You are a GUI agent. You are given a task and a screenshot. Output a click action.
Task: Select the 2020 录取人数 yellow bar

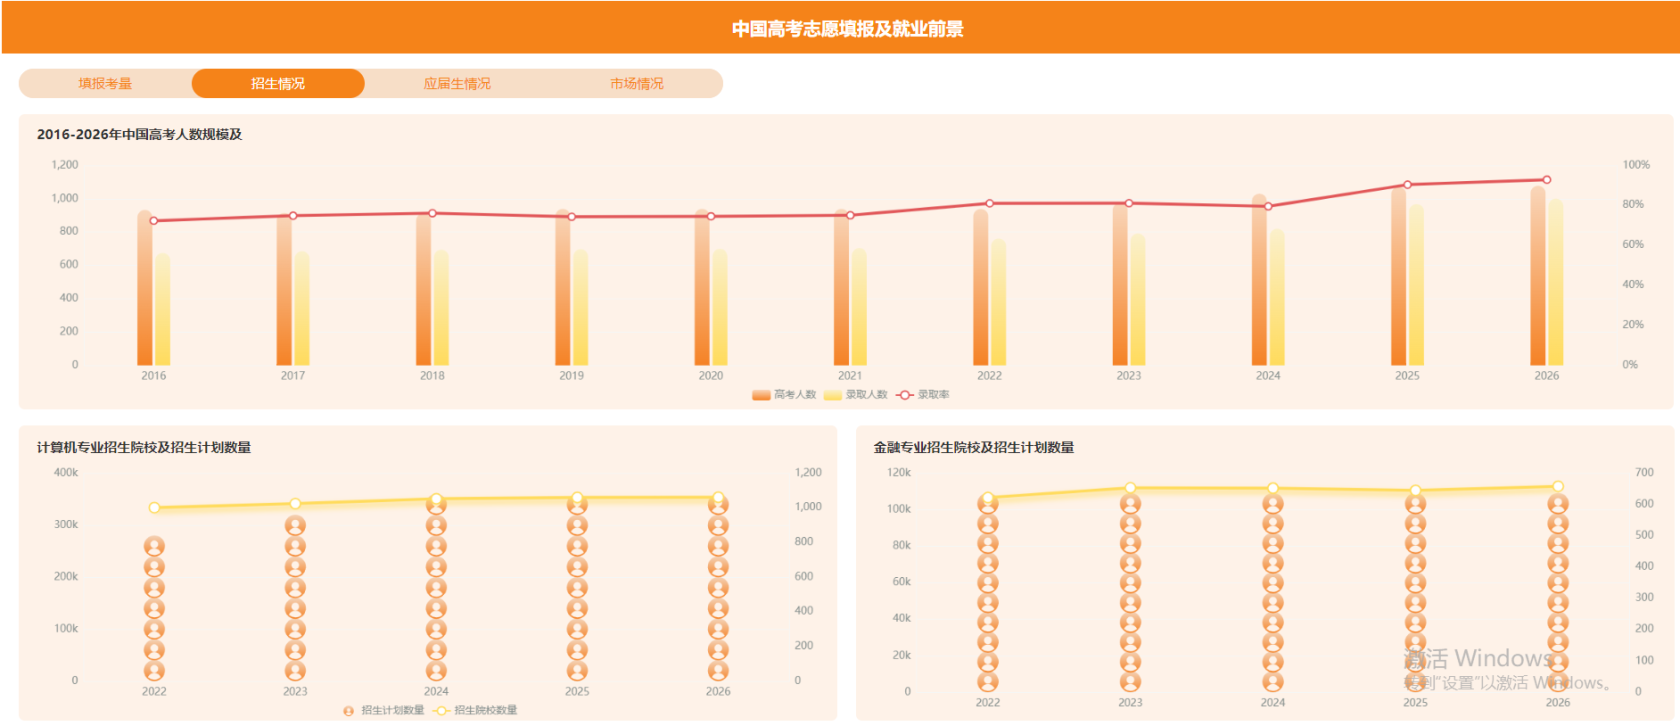point(720,307)
